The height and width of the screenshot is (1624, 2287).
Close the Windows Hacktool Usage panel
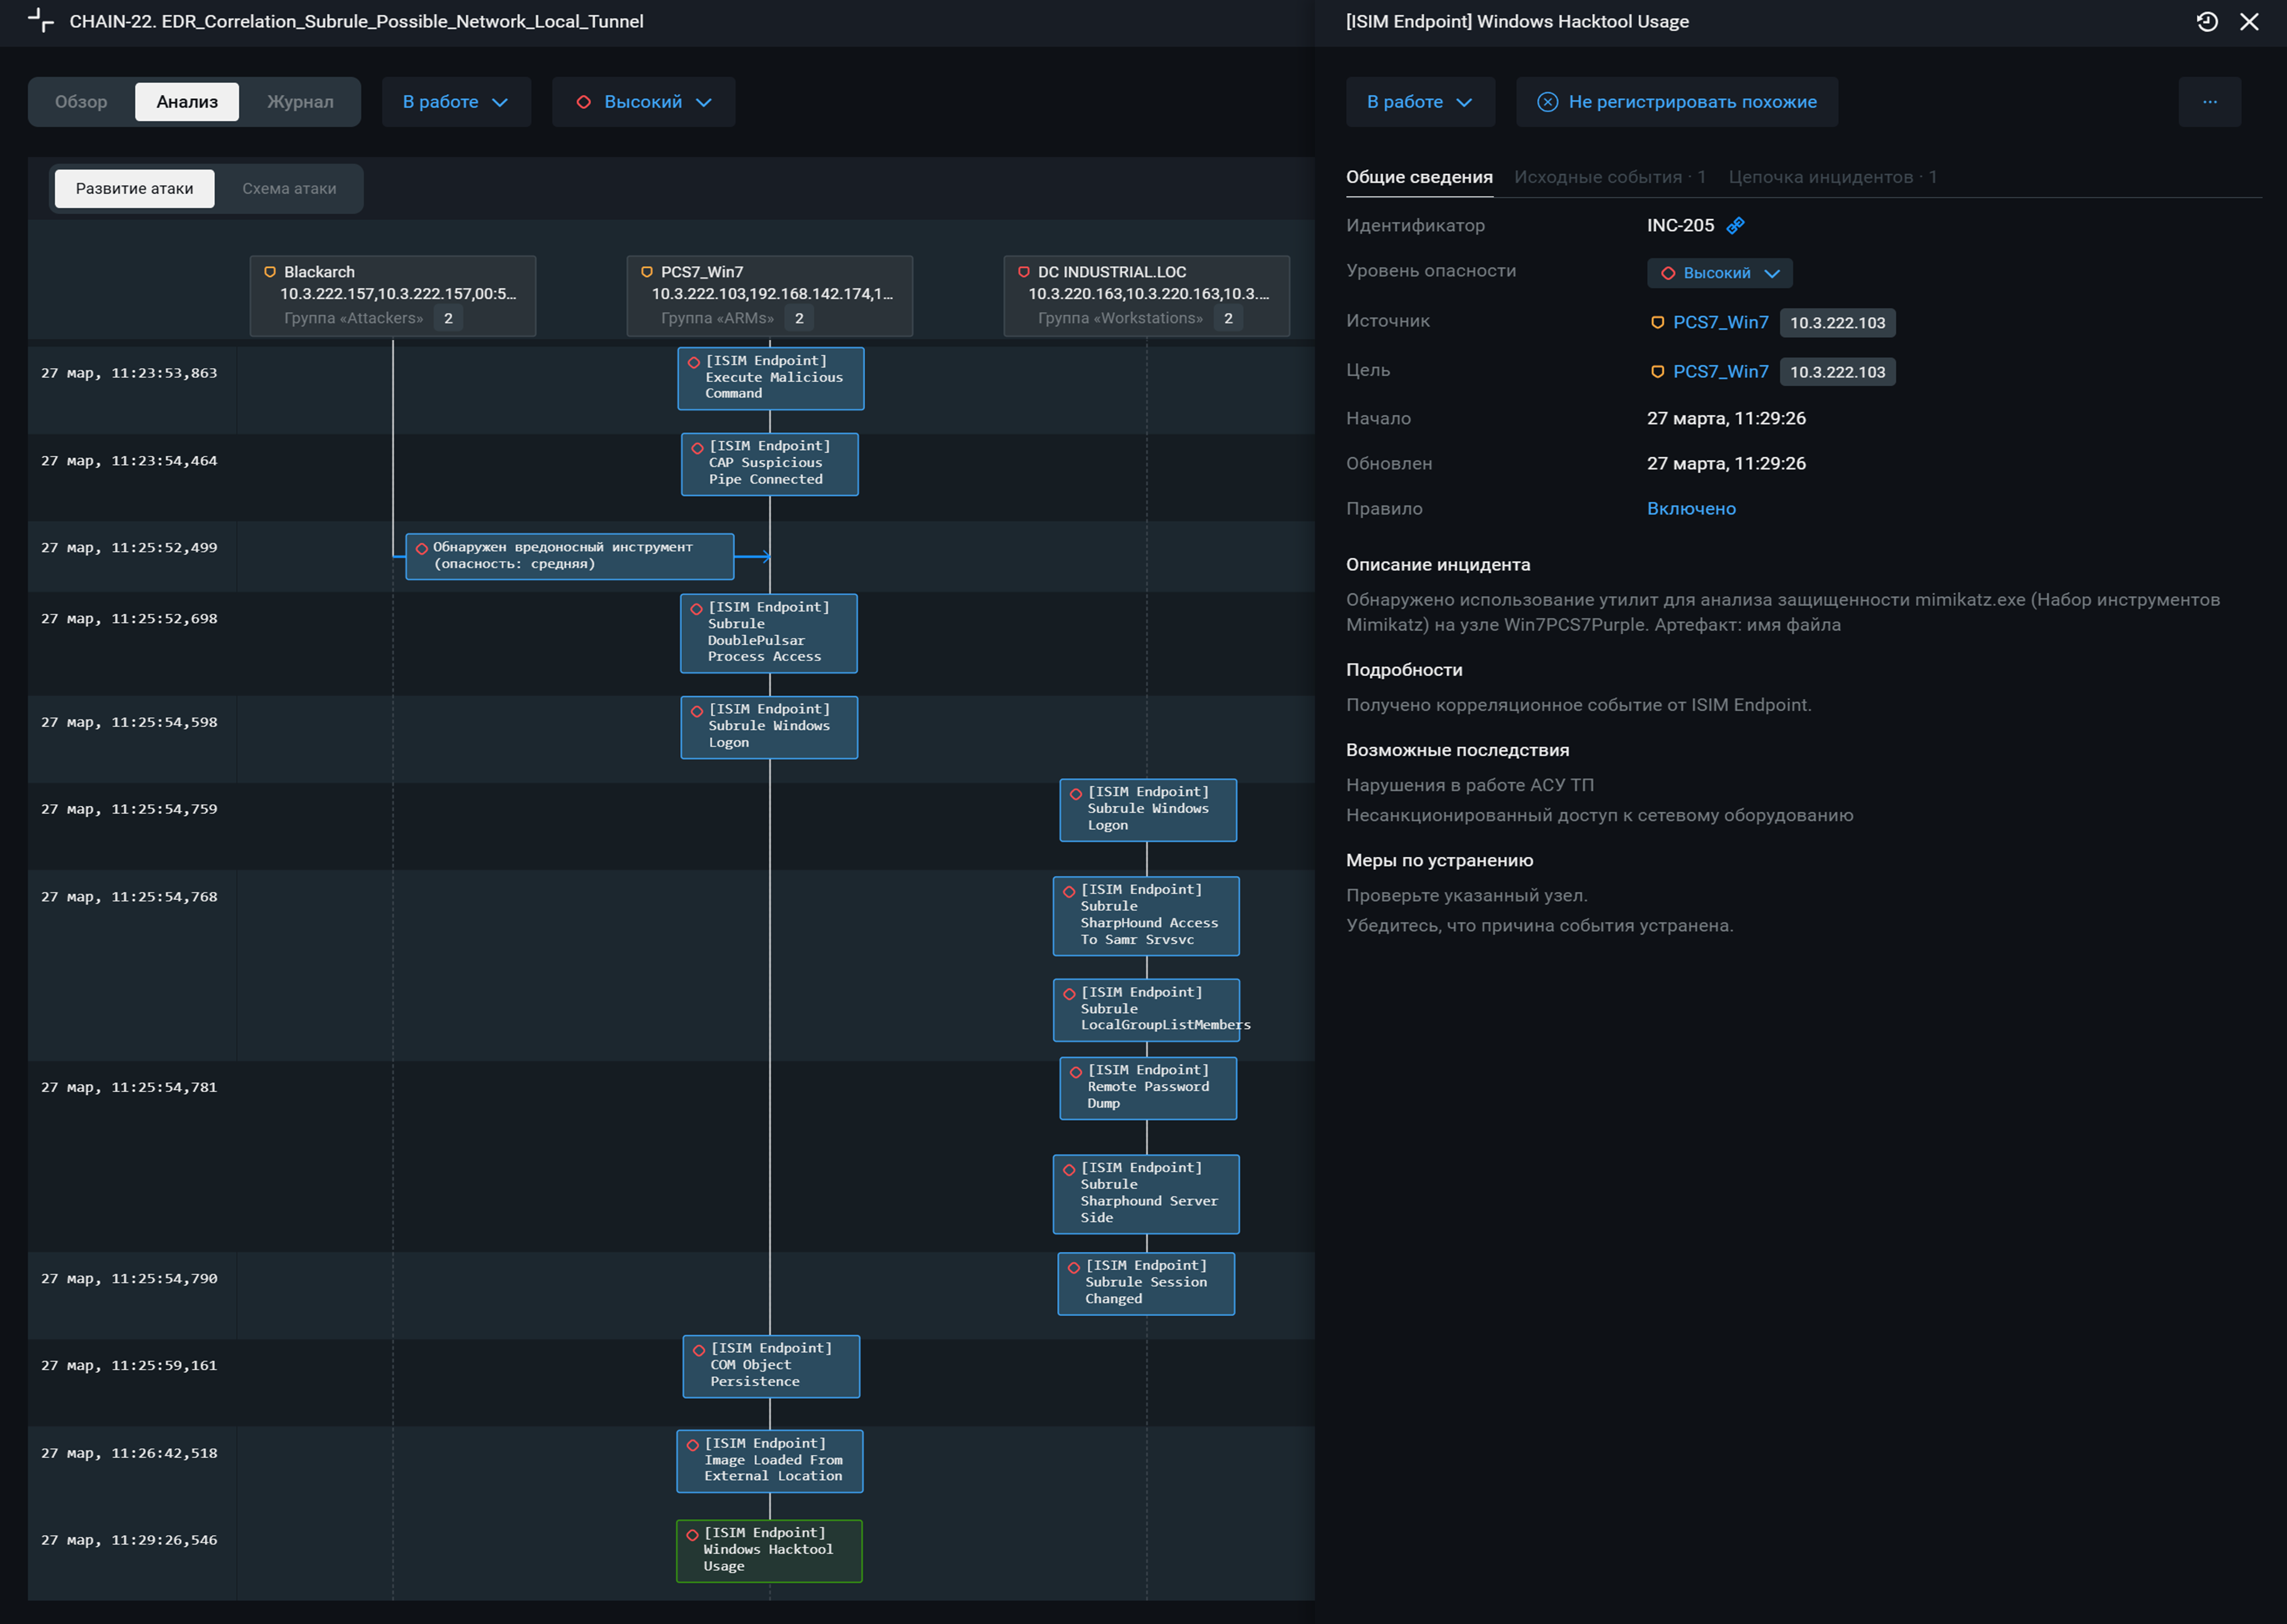tap(2249, 22)
